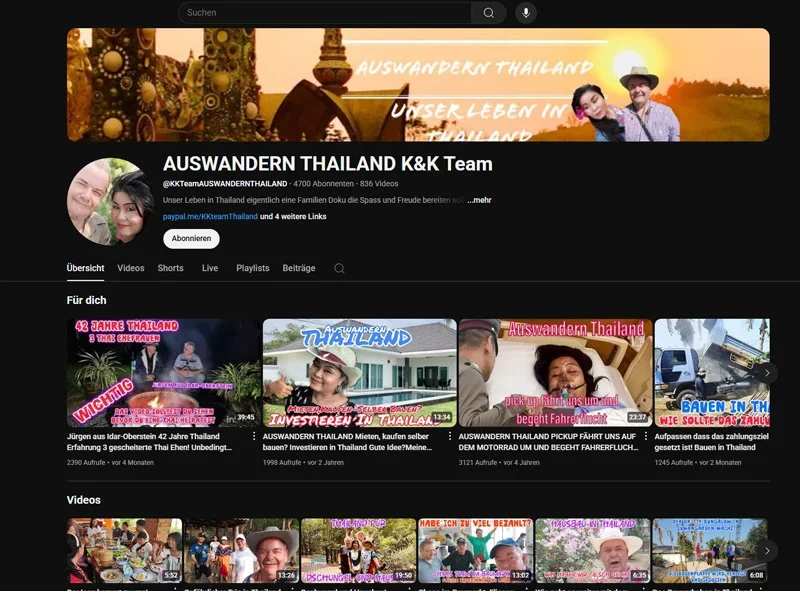This screenshot has height=591, width=800.
Task: Click the @KKTeamAUSWANDERNTHAILAND handle
Action: 225,184
